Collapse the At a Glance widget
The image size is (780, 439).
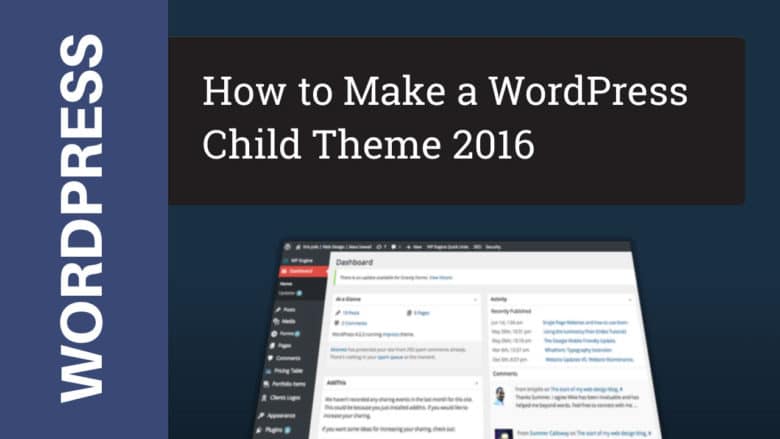(x=475, y=299)
